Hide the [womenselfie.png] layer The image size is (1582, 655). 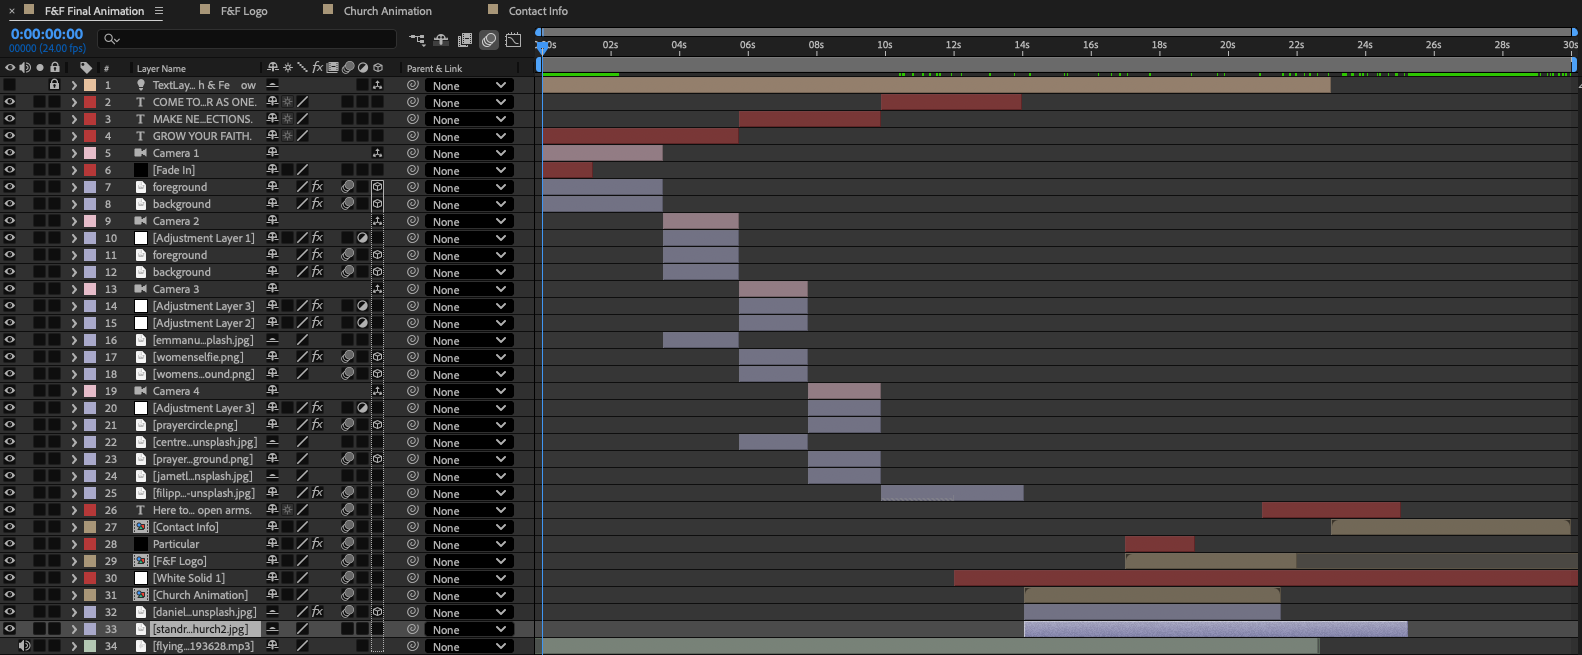(x=10, y=357)
